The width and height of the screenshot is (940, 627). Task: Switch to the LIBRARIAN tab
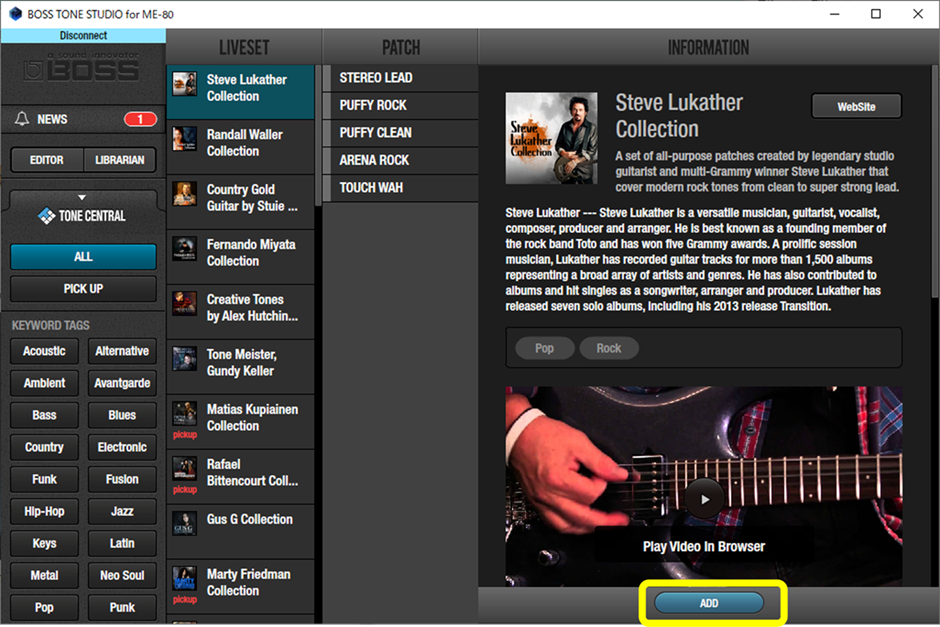pos(120,160)
